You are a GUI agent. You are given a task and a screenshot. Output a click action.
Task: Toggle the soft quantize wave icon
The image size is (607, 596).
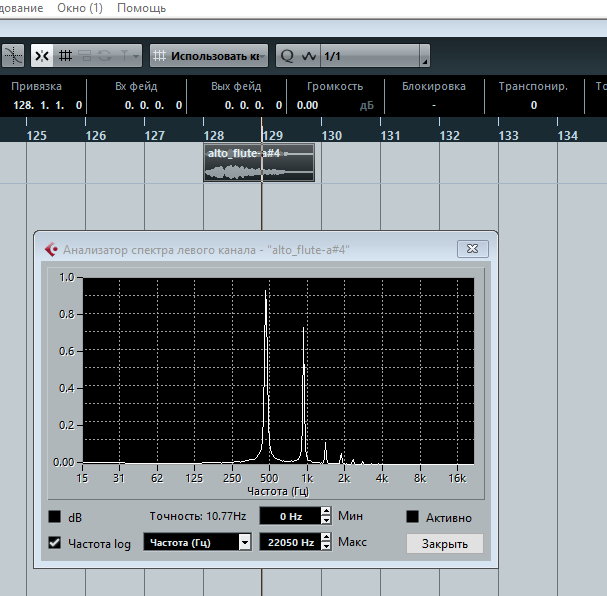click(x=309, y=56)
